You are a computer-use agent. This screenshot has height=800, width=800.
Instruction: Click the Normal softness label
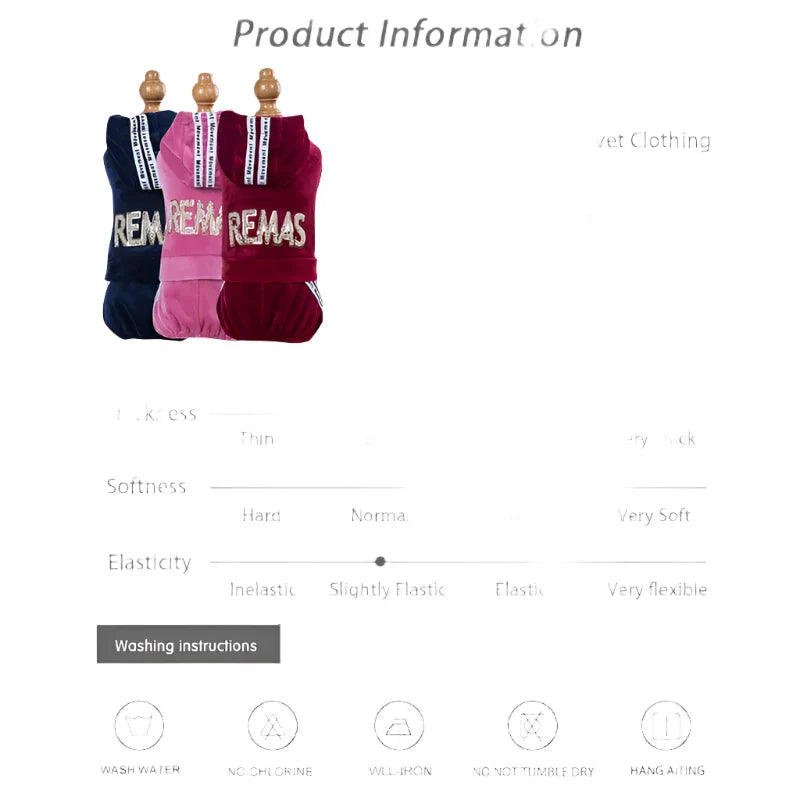tap(379, 515)
